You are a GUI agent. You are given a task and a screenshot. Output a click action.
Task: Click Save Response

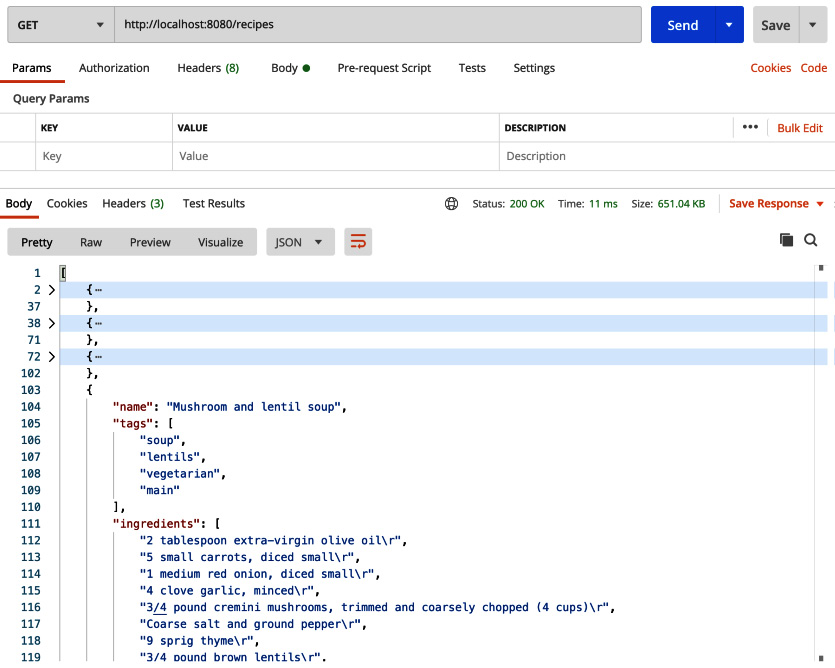(x=768, y=203)
